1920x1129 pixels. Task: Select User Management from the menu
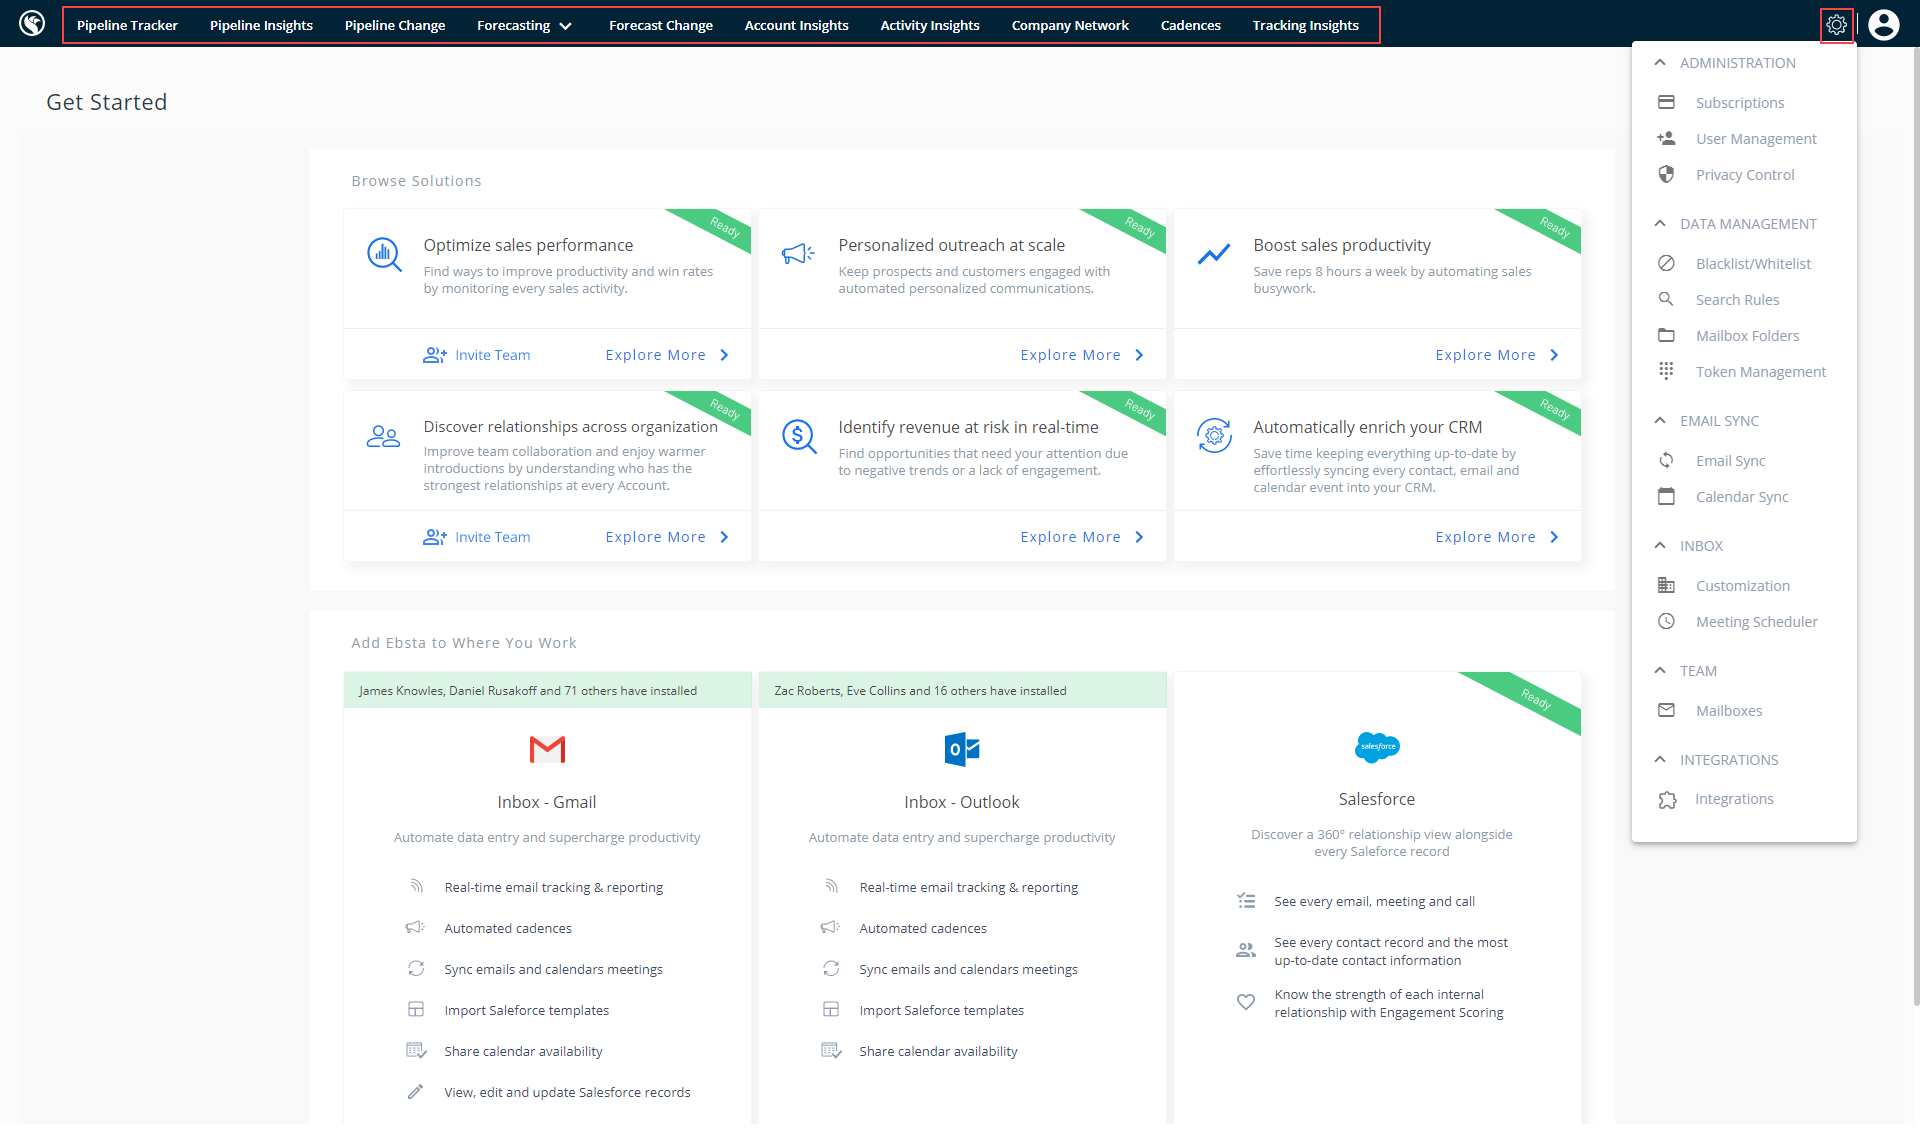1755,139
